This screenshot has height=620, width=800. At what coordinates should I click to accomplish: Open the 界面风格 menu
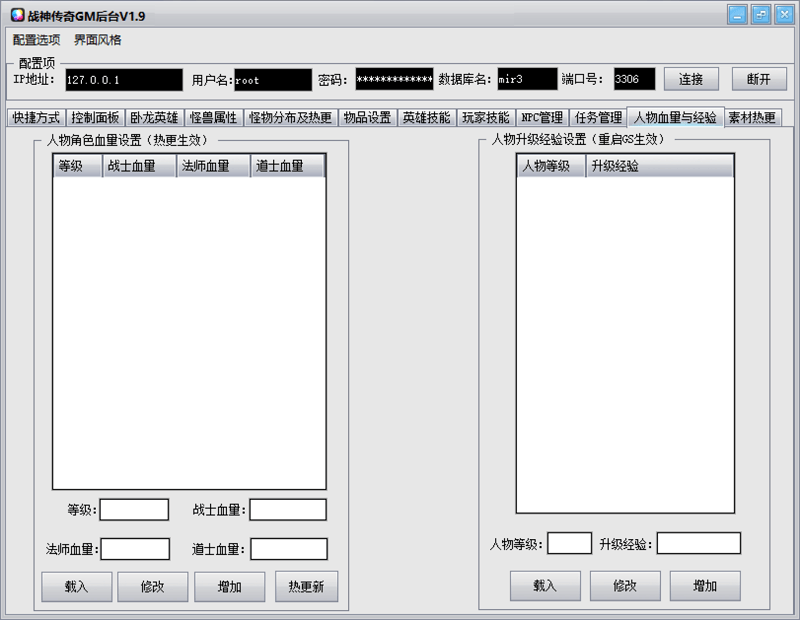[x=99, y=40]
